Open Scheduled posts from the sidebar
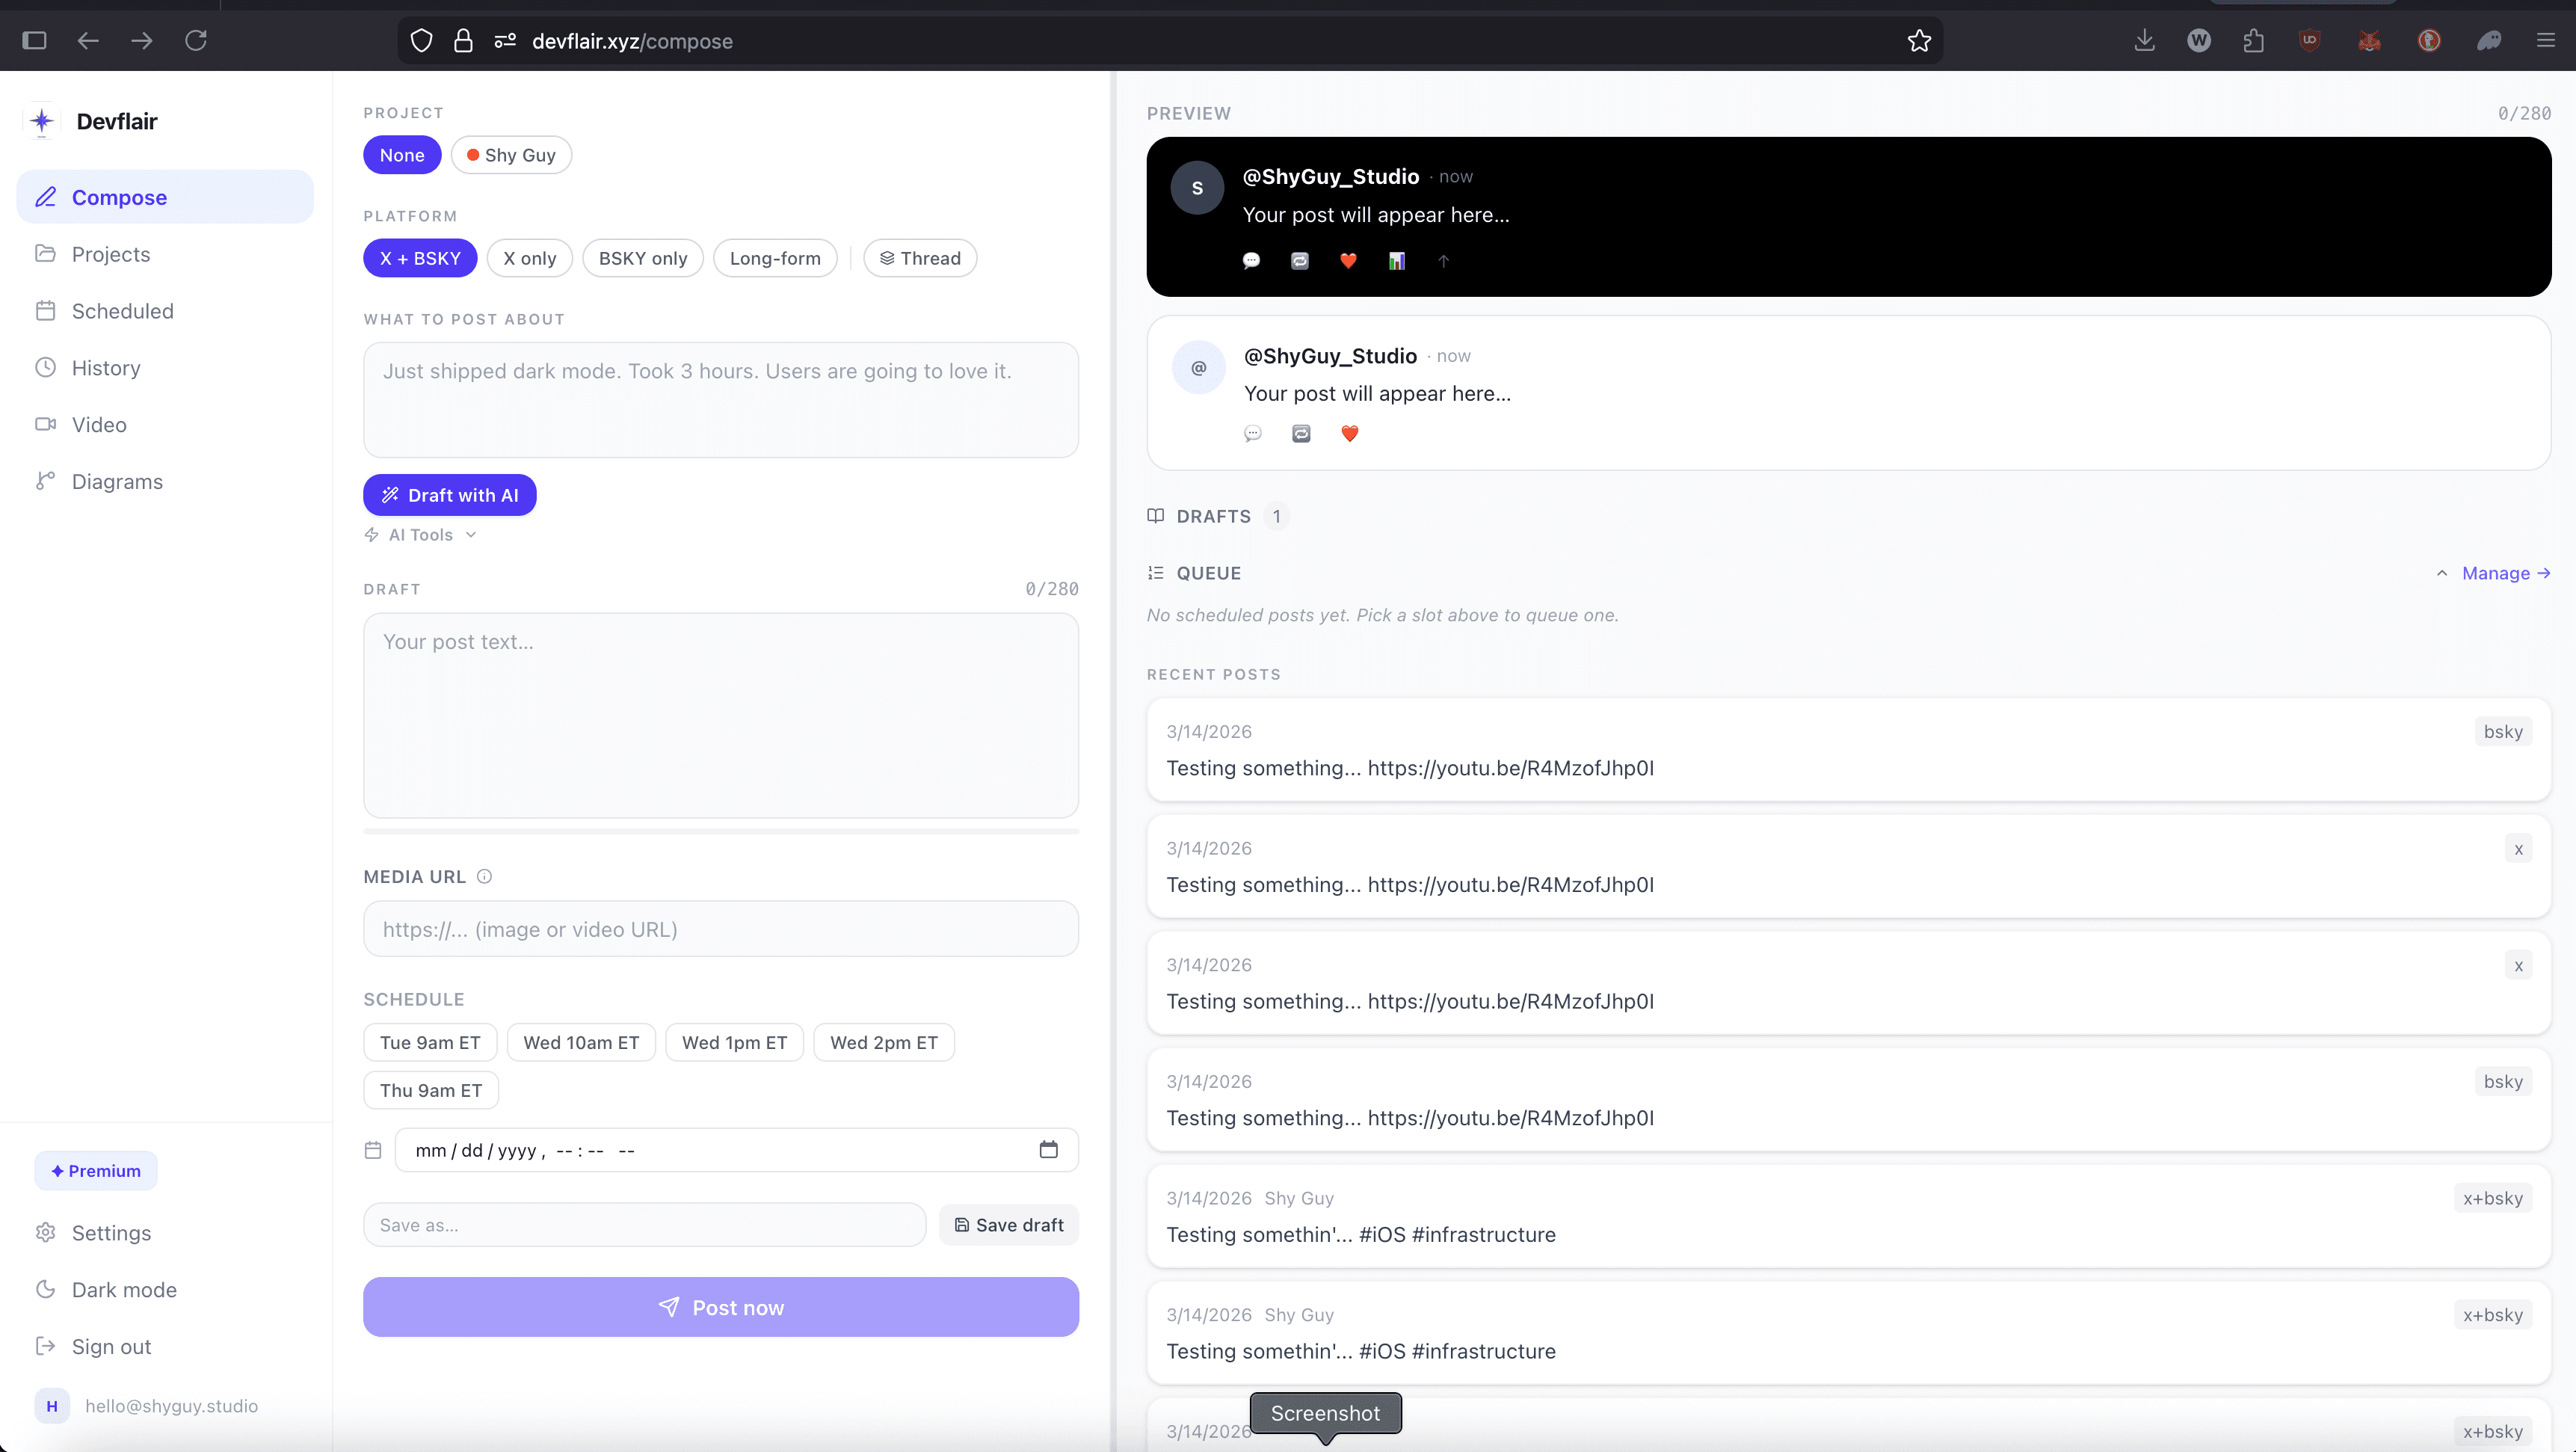The width and height of the screenshot is (2576, 1452). [120, 310]
